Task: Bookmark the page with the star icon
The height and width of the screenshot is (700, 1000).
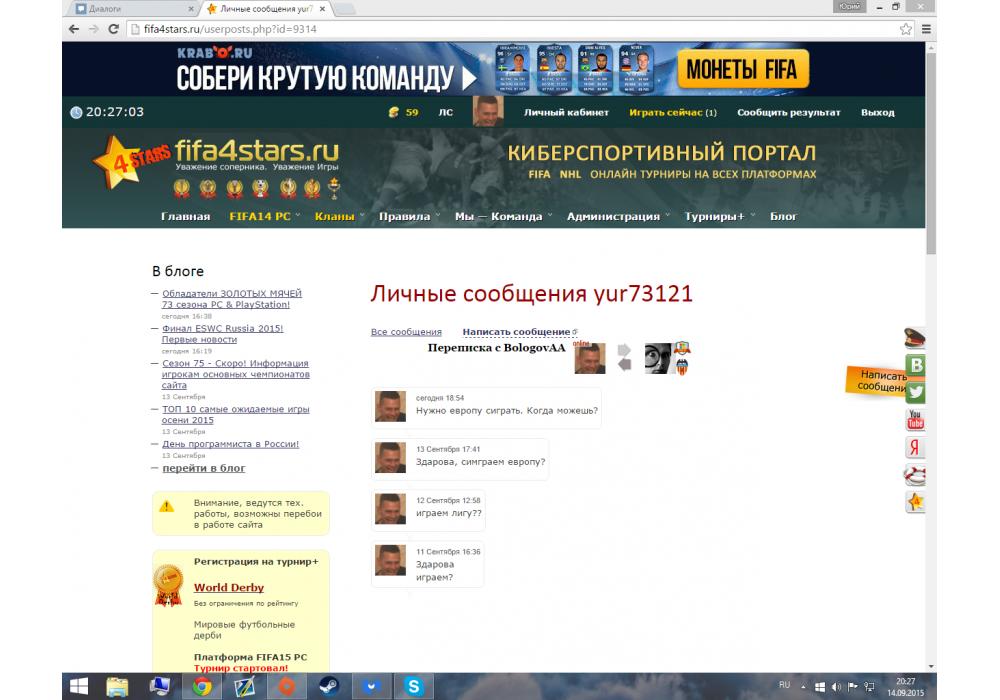Action: pos(906,29)
